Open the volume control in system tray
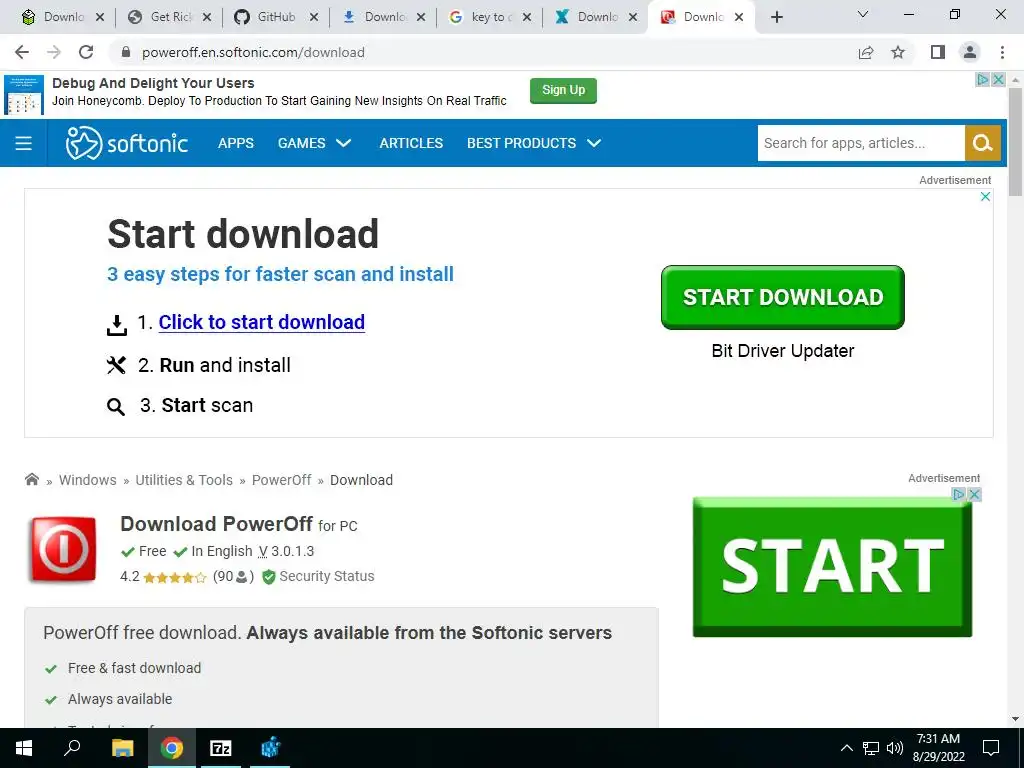The height and width of the screenshot is (768, 1024). pos(895,748)
